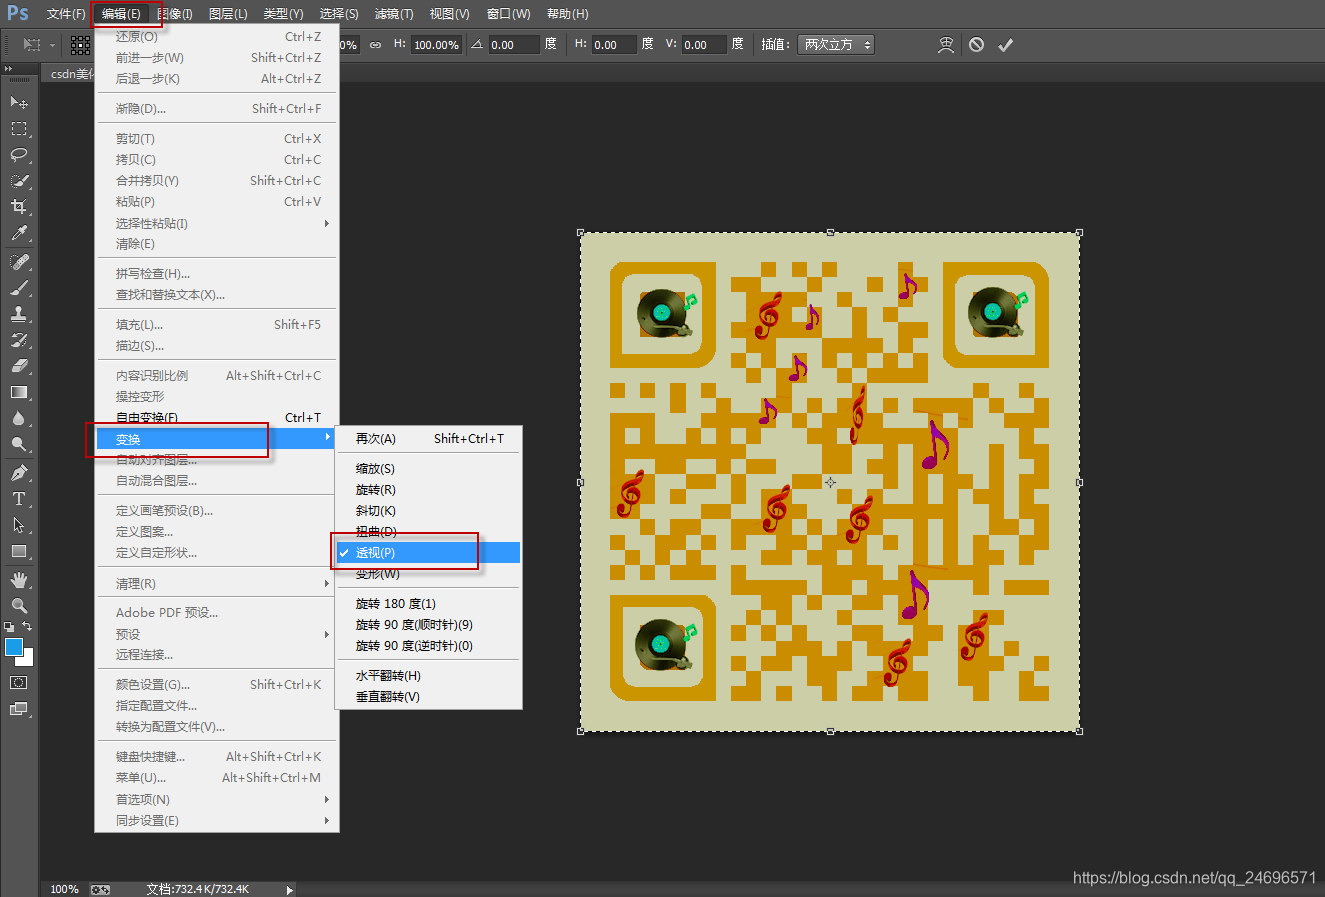Choose 斜切(K) in transform submenu
This screenshot has width=1325, height=897.
coord(428,511)
